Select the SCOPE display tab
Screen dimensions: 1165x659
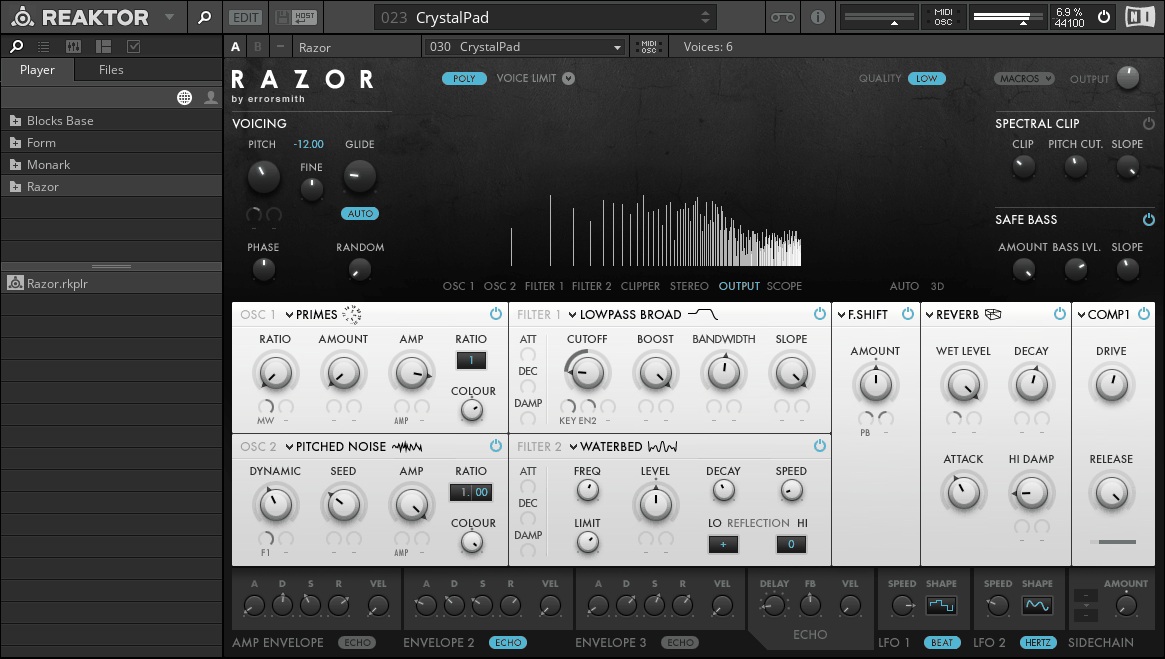coord(785,286)
